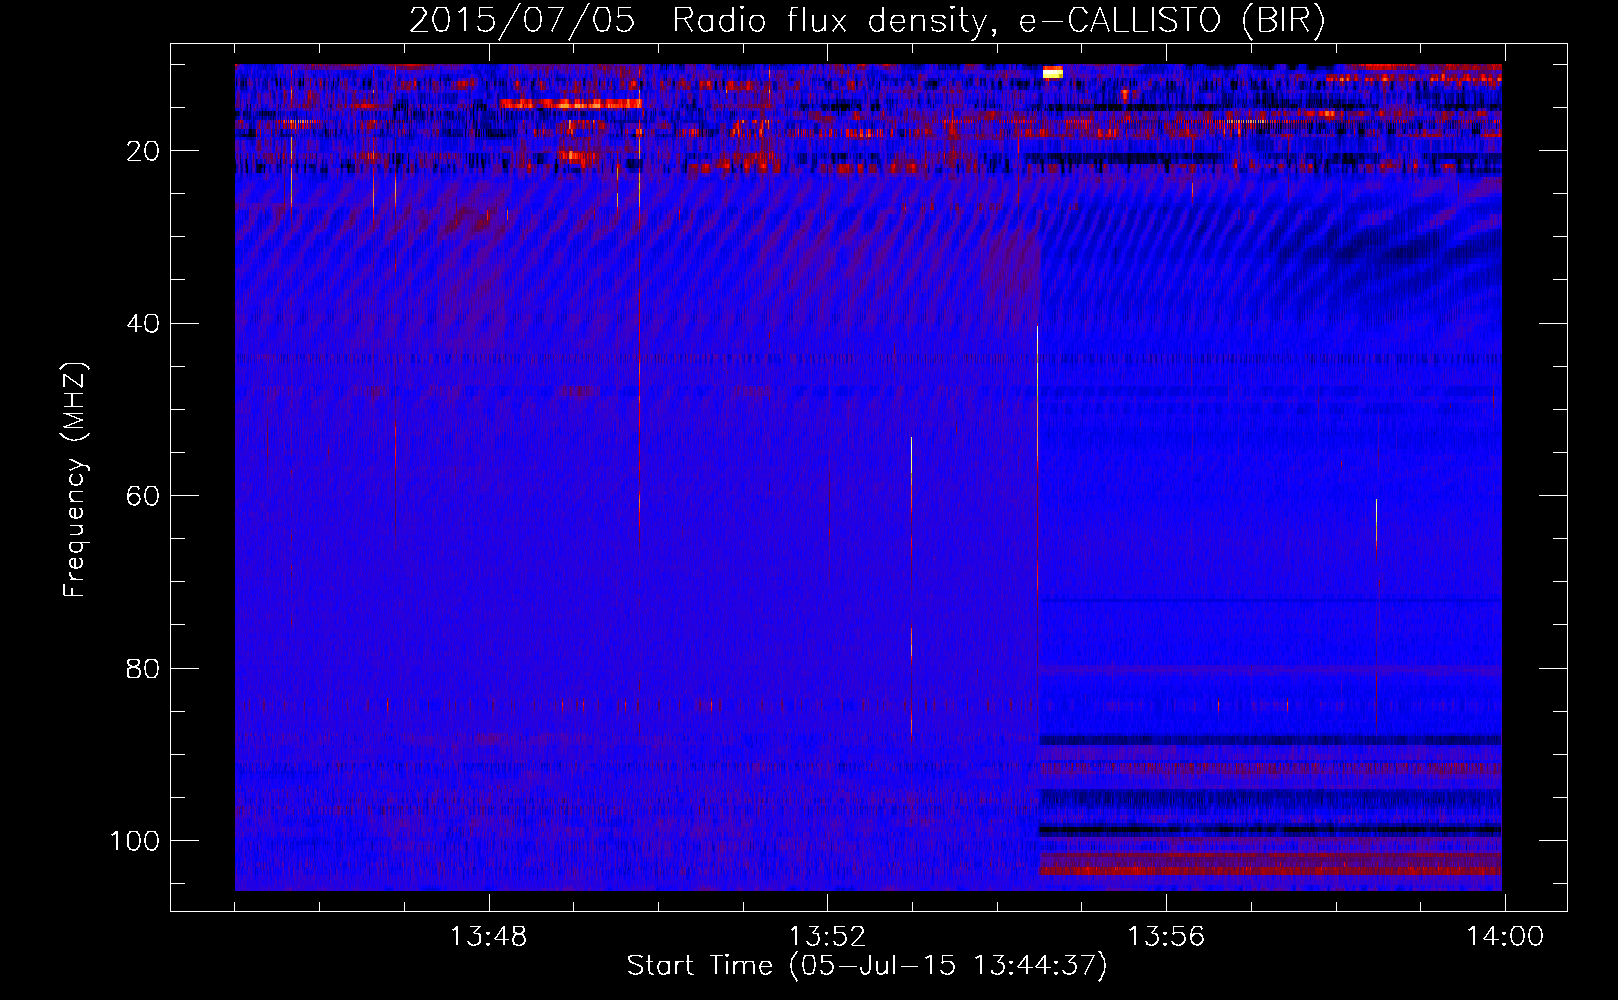Click the 13:48 time tick label
Image resolution: width=1618 pixels, height=1000 pixels.
(488, 937)
